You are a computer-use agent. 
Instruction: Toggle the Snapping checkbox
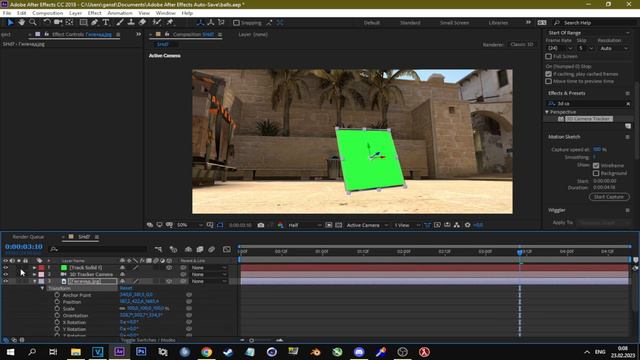236,23
